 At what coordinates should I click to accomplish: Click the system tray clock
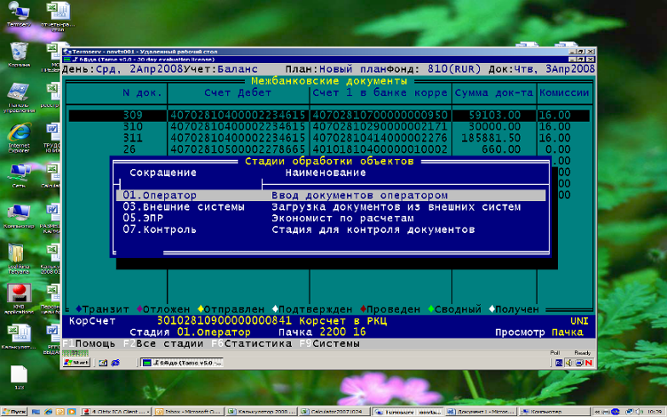click(656, 412)
